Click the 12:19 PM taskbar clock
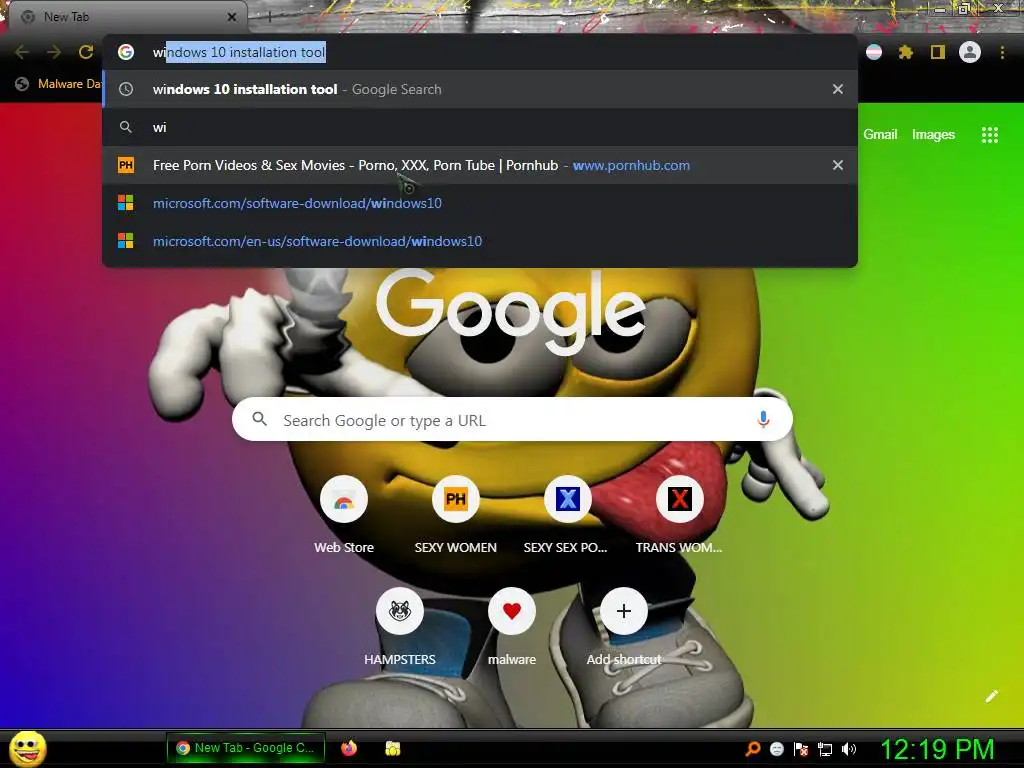The width and height of the screenshot is (1024, 768). tap(937, 749)
